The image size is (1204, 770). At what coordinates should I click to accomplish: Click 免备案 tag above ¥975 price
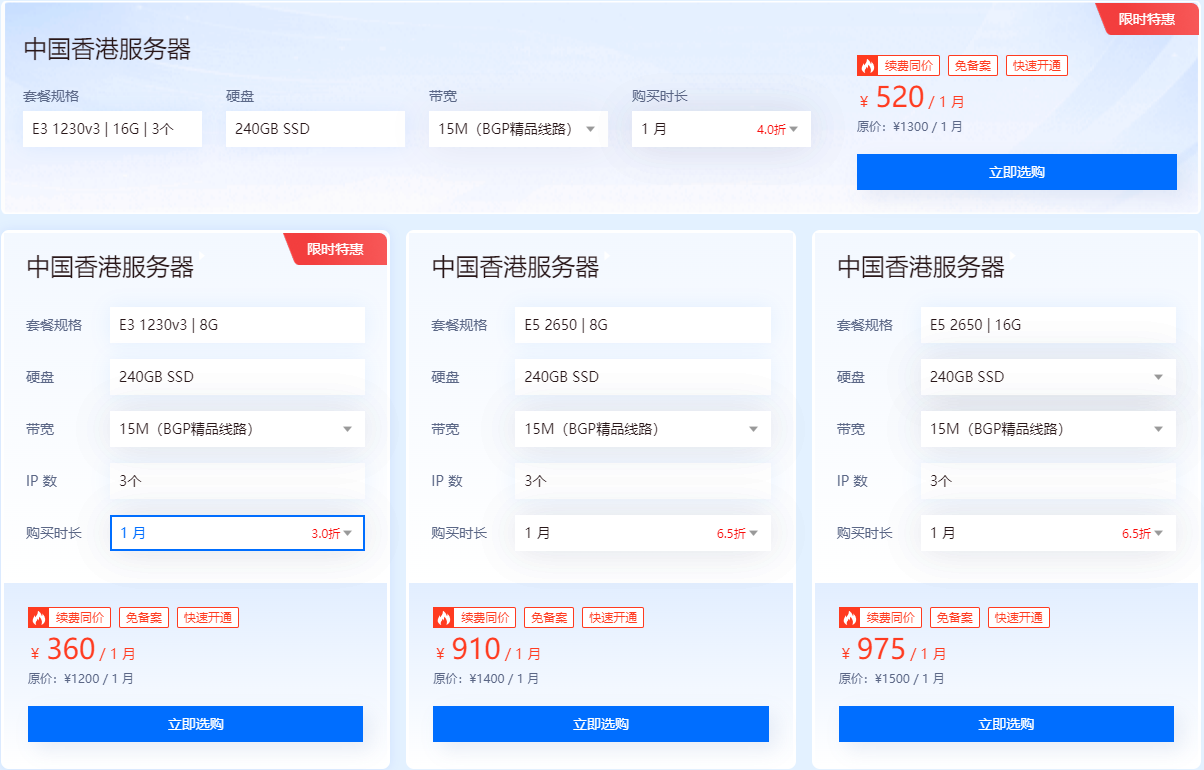955,618
